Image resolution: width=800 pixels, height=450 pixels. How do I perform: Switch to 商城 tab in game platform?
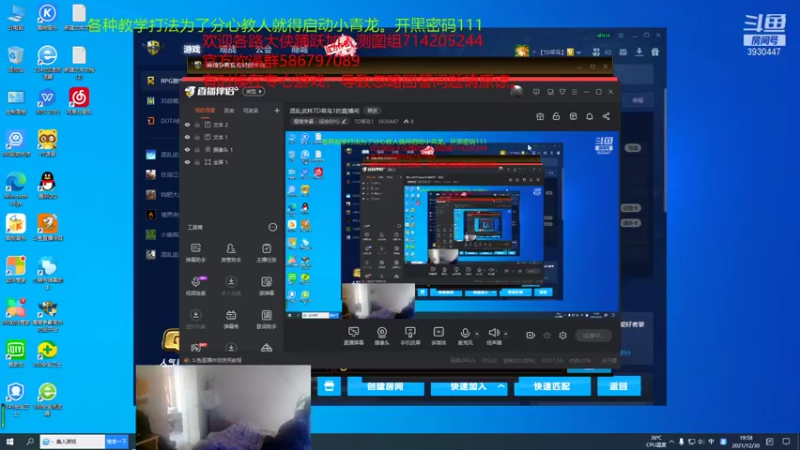click(x=299, y=49)
